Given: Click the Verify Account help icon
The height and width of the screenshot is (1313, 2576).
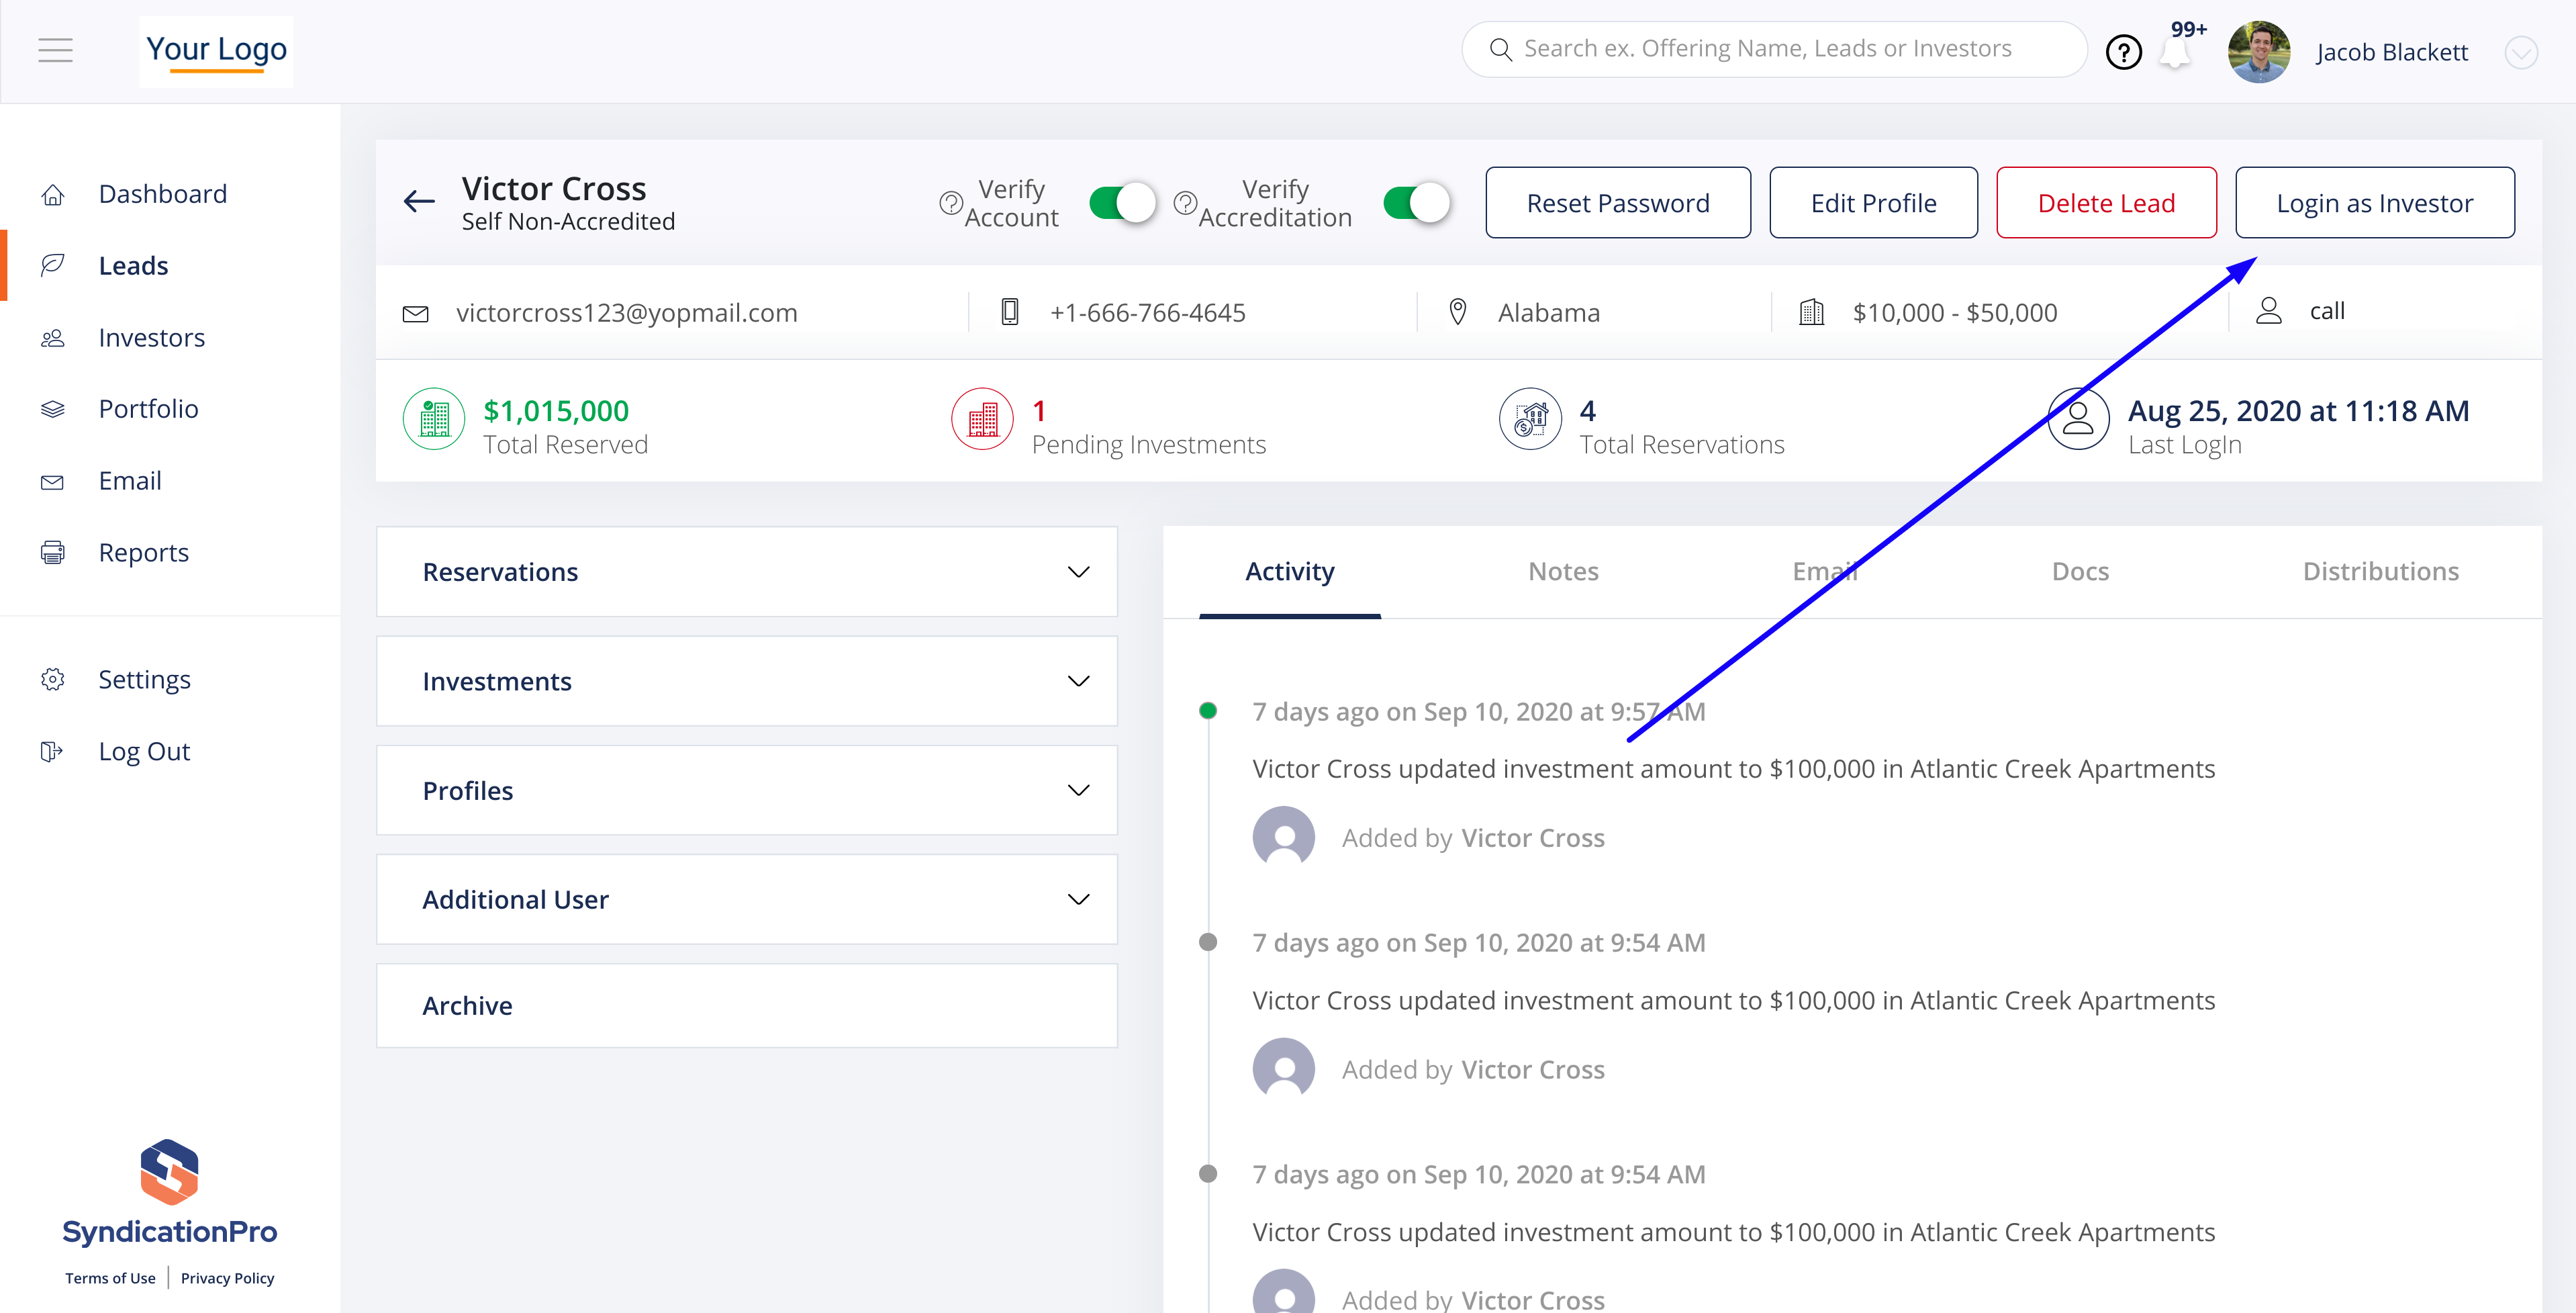Looking at the screenshot, I should (950, 203).
